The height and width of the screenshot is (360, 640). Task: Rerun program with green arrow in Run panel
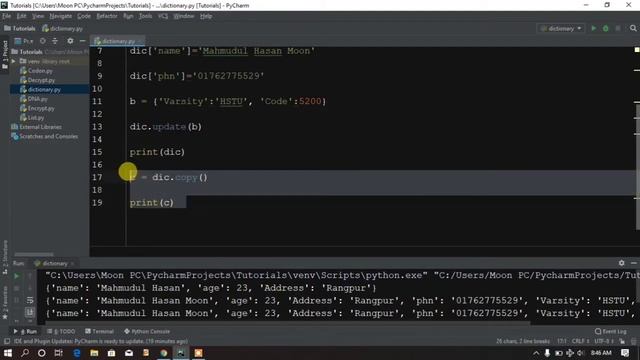coord(16,276)
